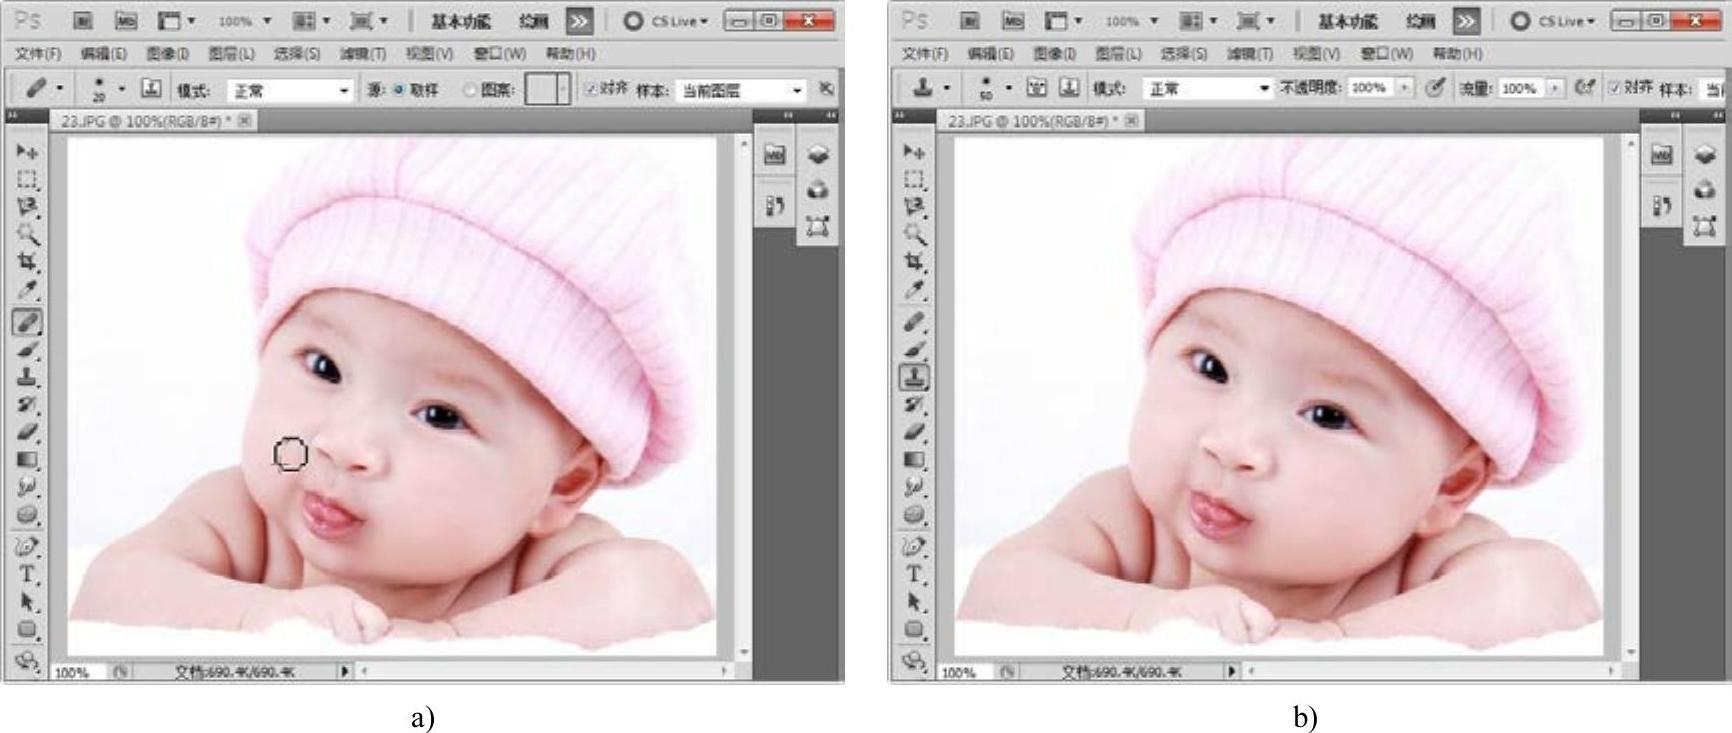1732x733 pixels.
Task: Enable airbrush mode beside the 不透明度 field
Action: click(1435, 88)
